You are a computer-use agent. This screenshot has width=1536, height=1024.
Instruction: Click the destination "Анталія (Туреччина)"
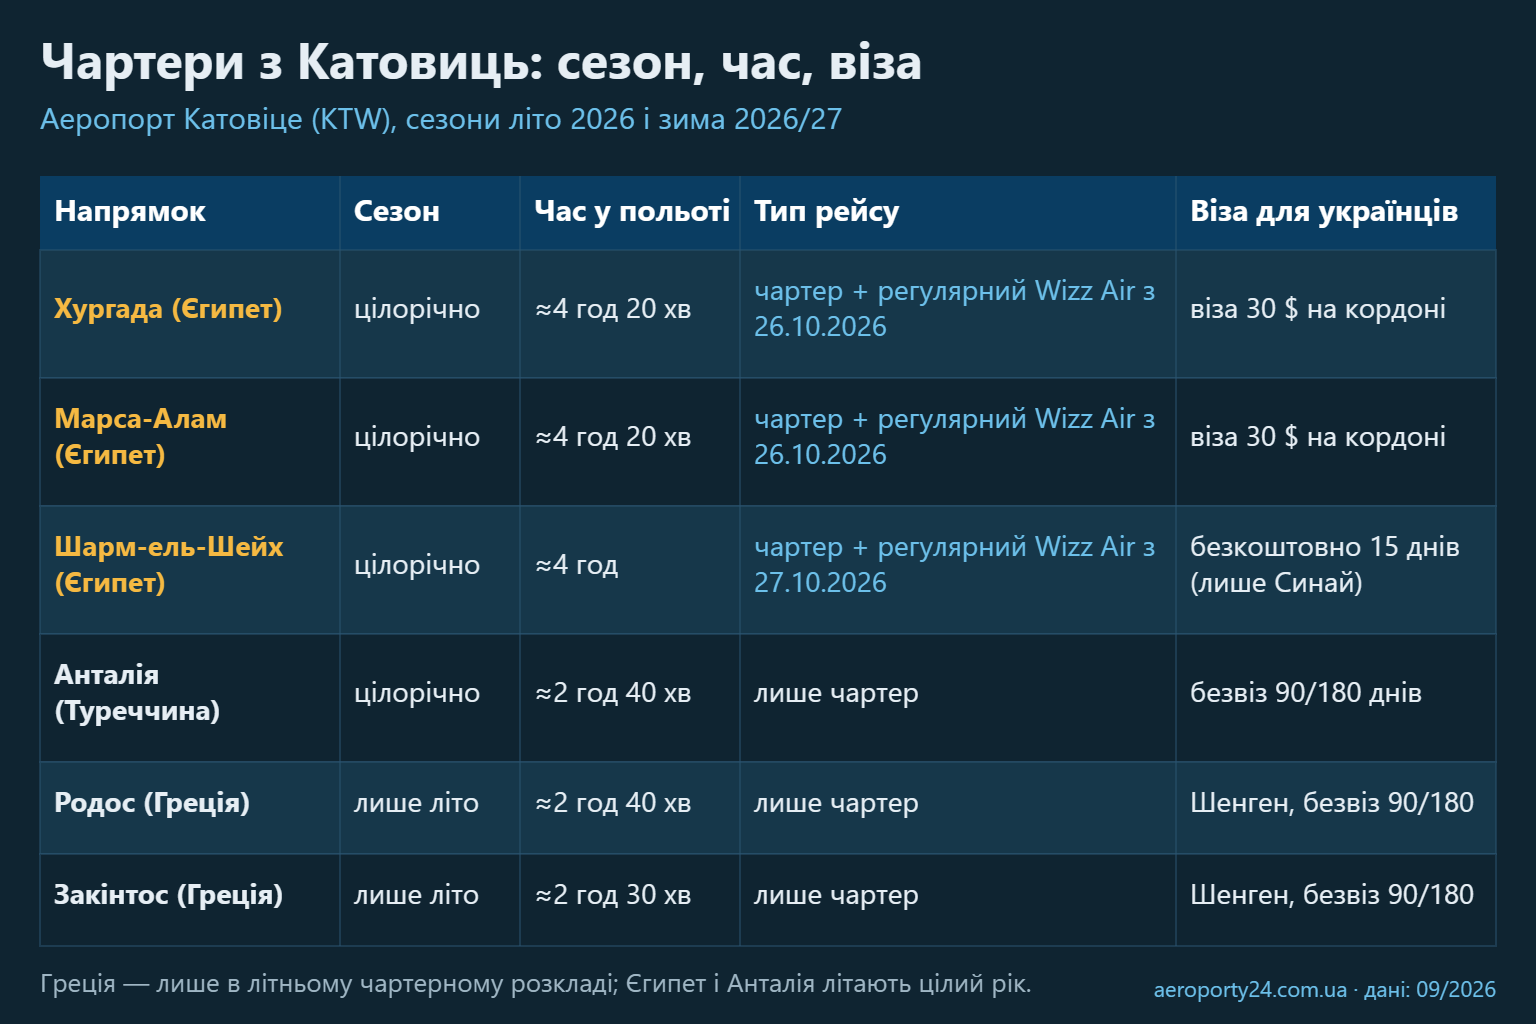[137, 693]
